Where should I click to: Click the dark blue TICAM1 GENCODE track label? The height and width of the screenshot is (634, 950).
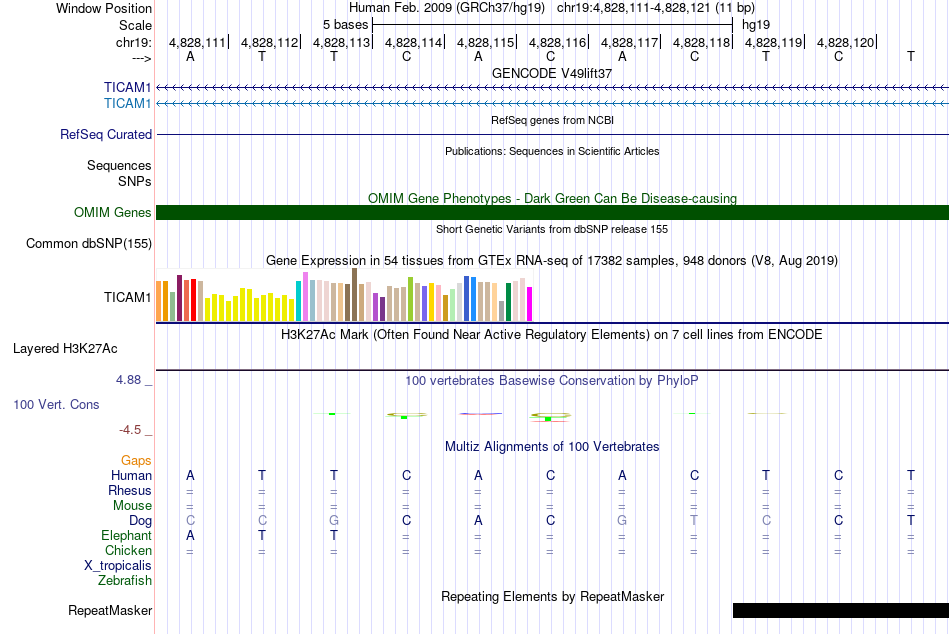(127, 88)
